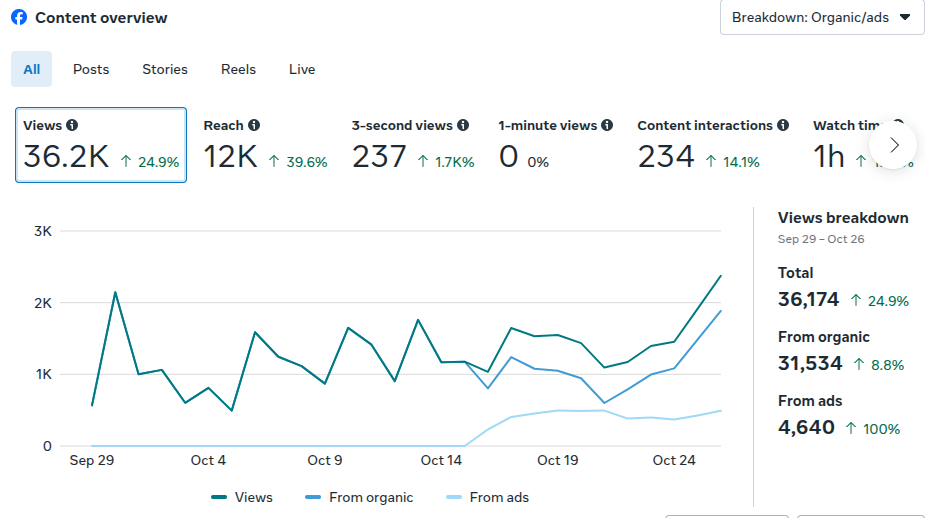The width and height of the screenshot is (941, 518).
Task: Open the Live tab
Action: pyautogui.click(x=302, y=69)
